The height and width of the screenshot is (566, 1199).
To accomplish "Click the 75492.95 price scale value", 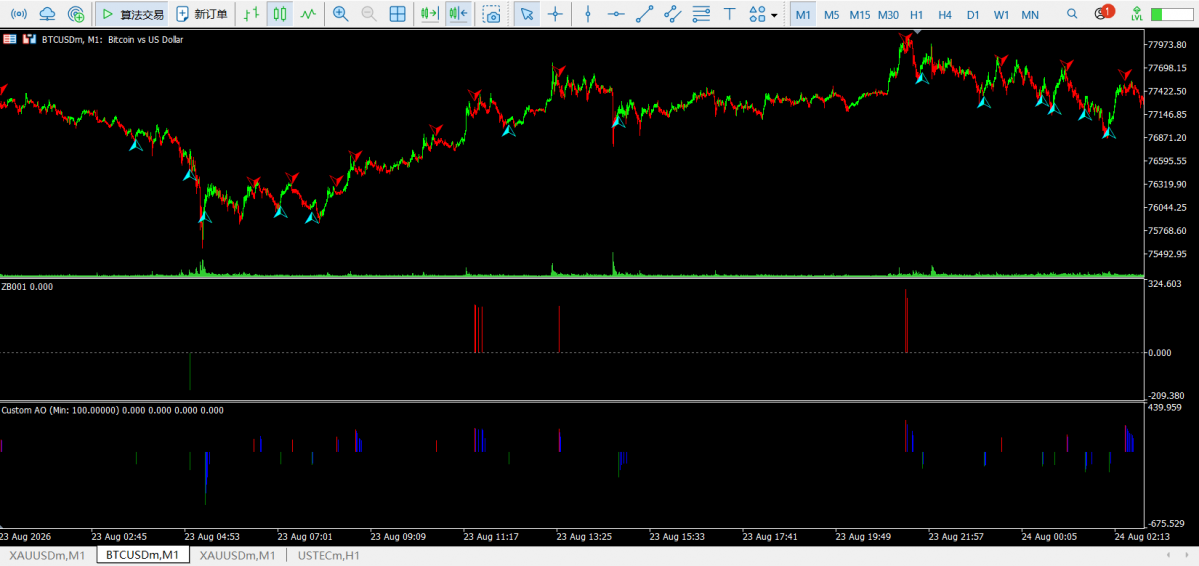I will (1167, 254).
